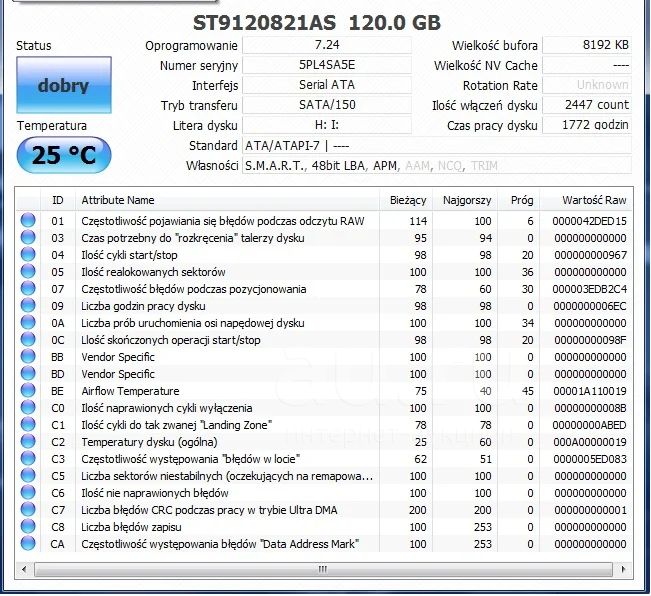Click the serial number field 5PL4SA5E

coord(327,65)
